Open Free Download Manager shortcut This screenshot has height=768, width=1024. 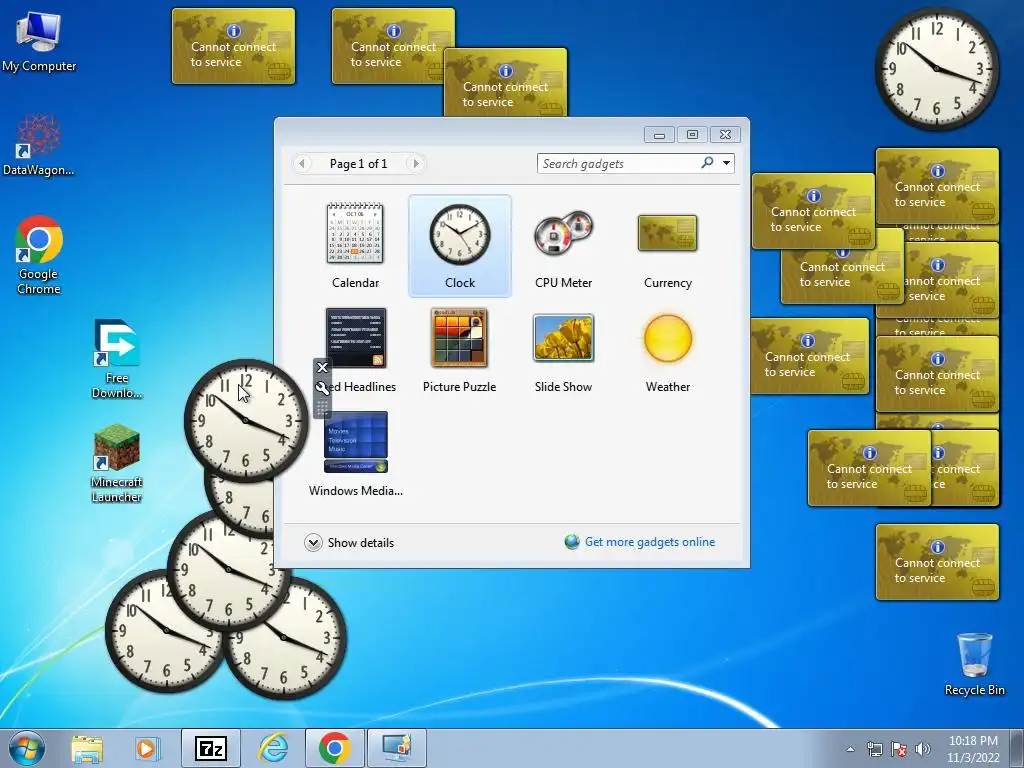click(x=117, y=359)
